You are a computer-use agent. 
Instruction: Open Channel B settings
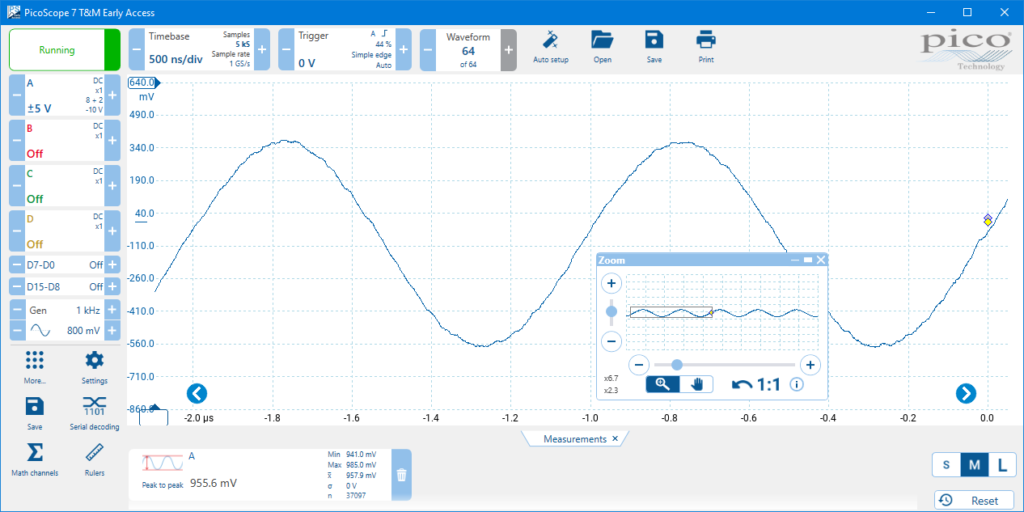pos(65,140)
